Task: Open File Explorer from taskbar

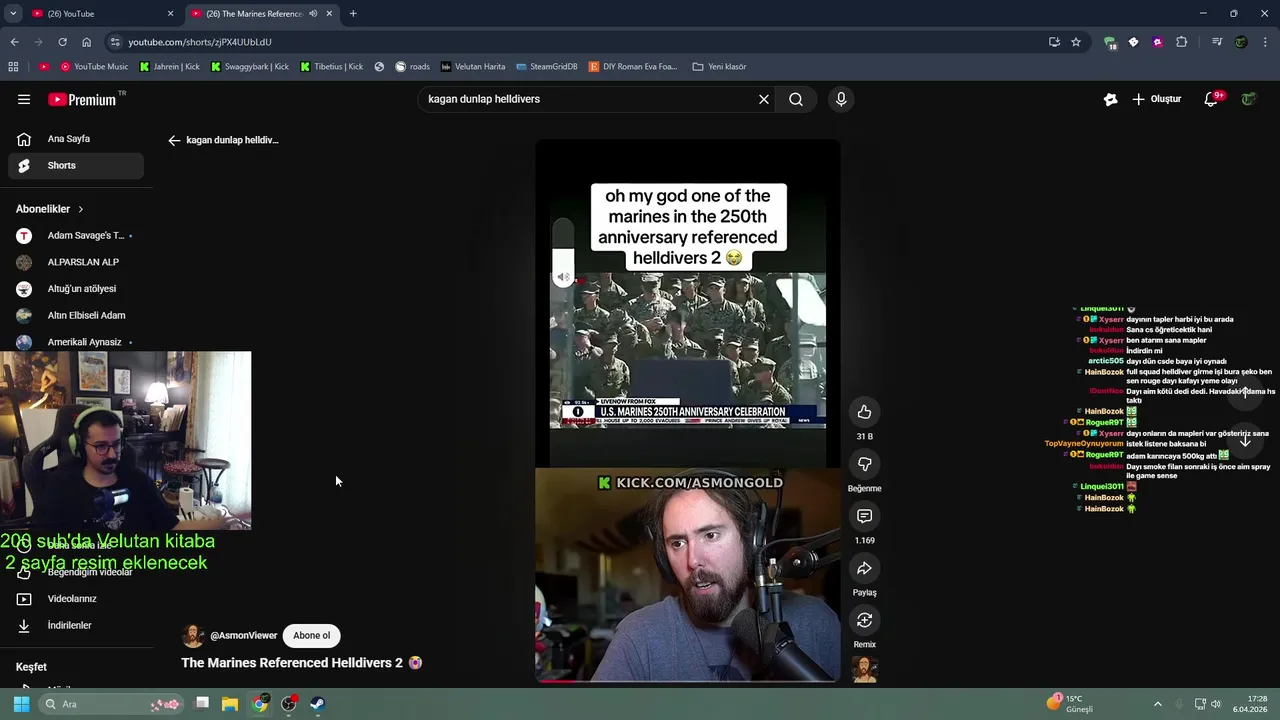Action: (x=230, y=704)
